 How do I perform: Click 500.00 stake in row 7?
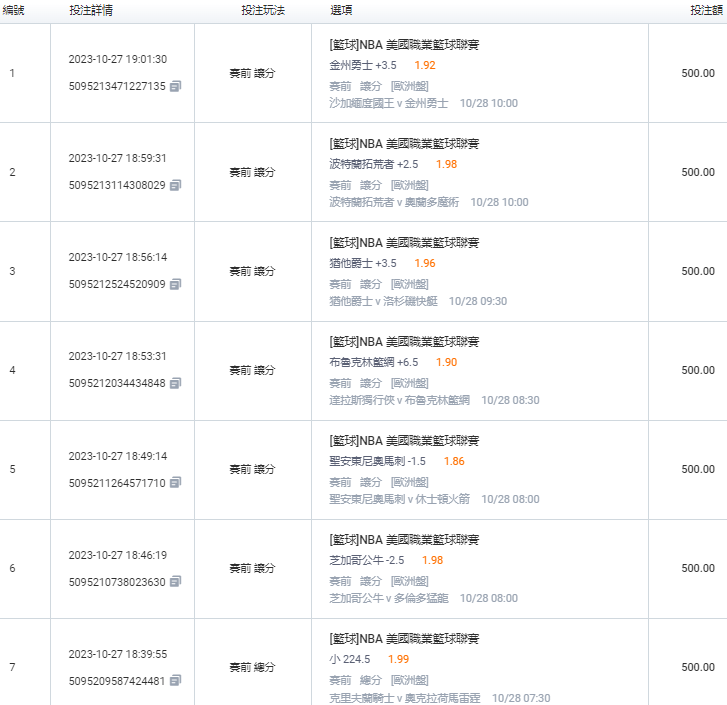point(698,667)
